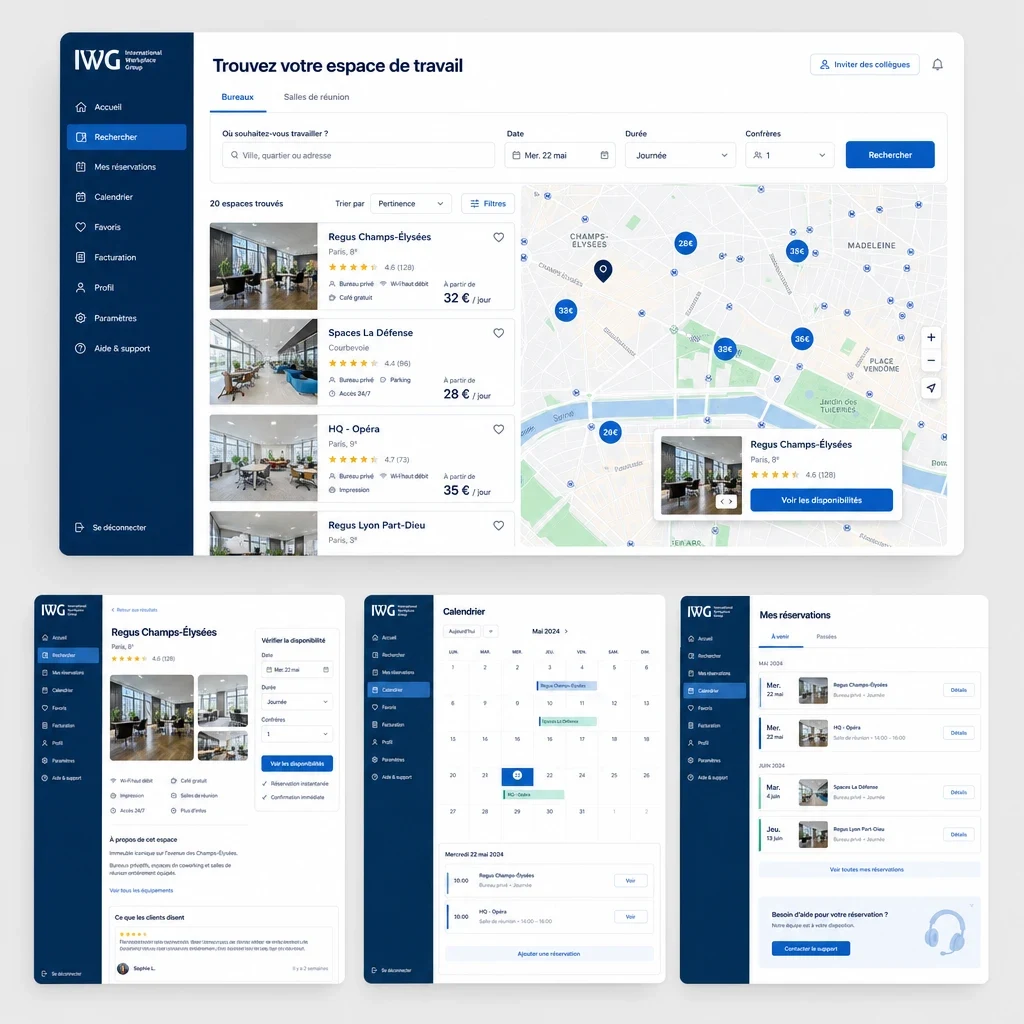This screenshot has height=1024, width=1024.
Task: Switch to the Bureaux tab
Action: (237, 97)
